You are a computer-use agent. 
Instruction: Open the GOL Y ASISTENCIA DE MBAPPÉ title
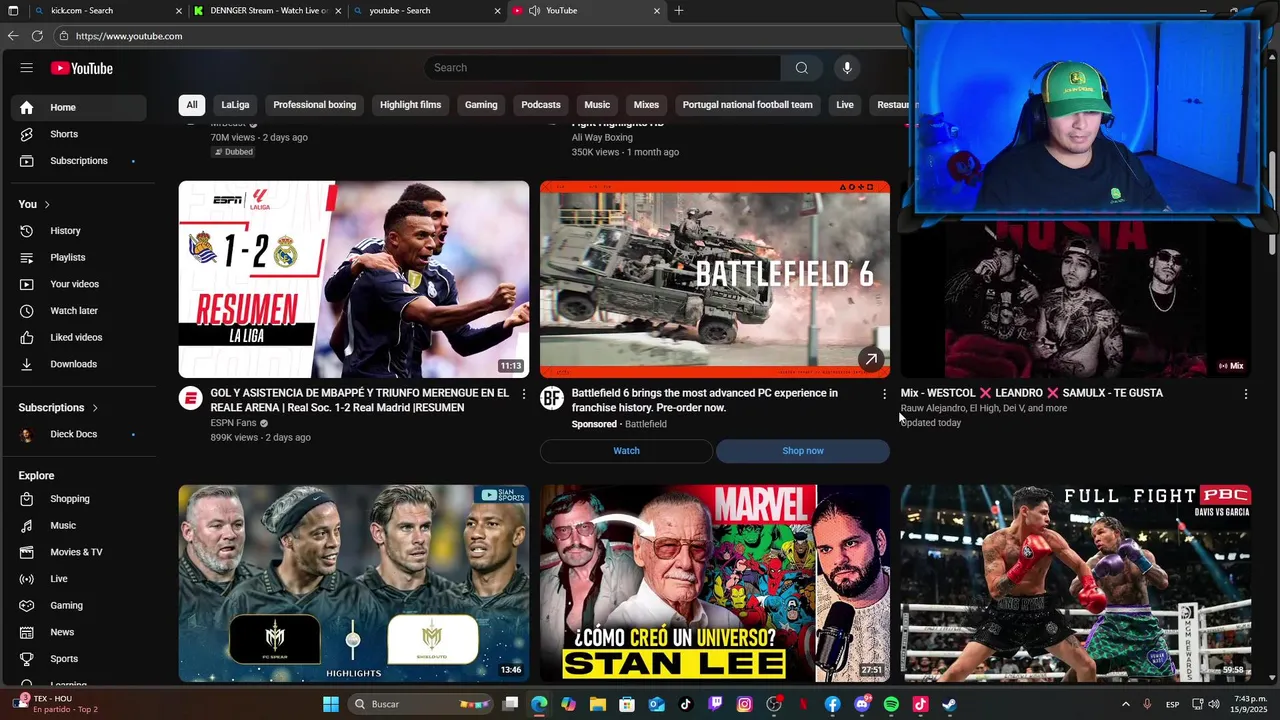pos(359,400)
